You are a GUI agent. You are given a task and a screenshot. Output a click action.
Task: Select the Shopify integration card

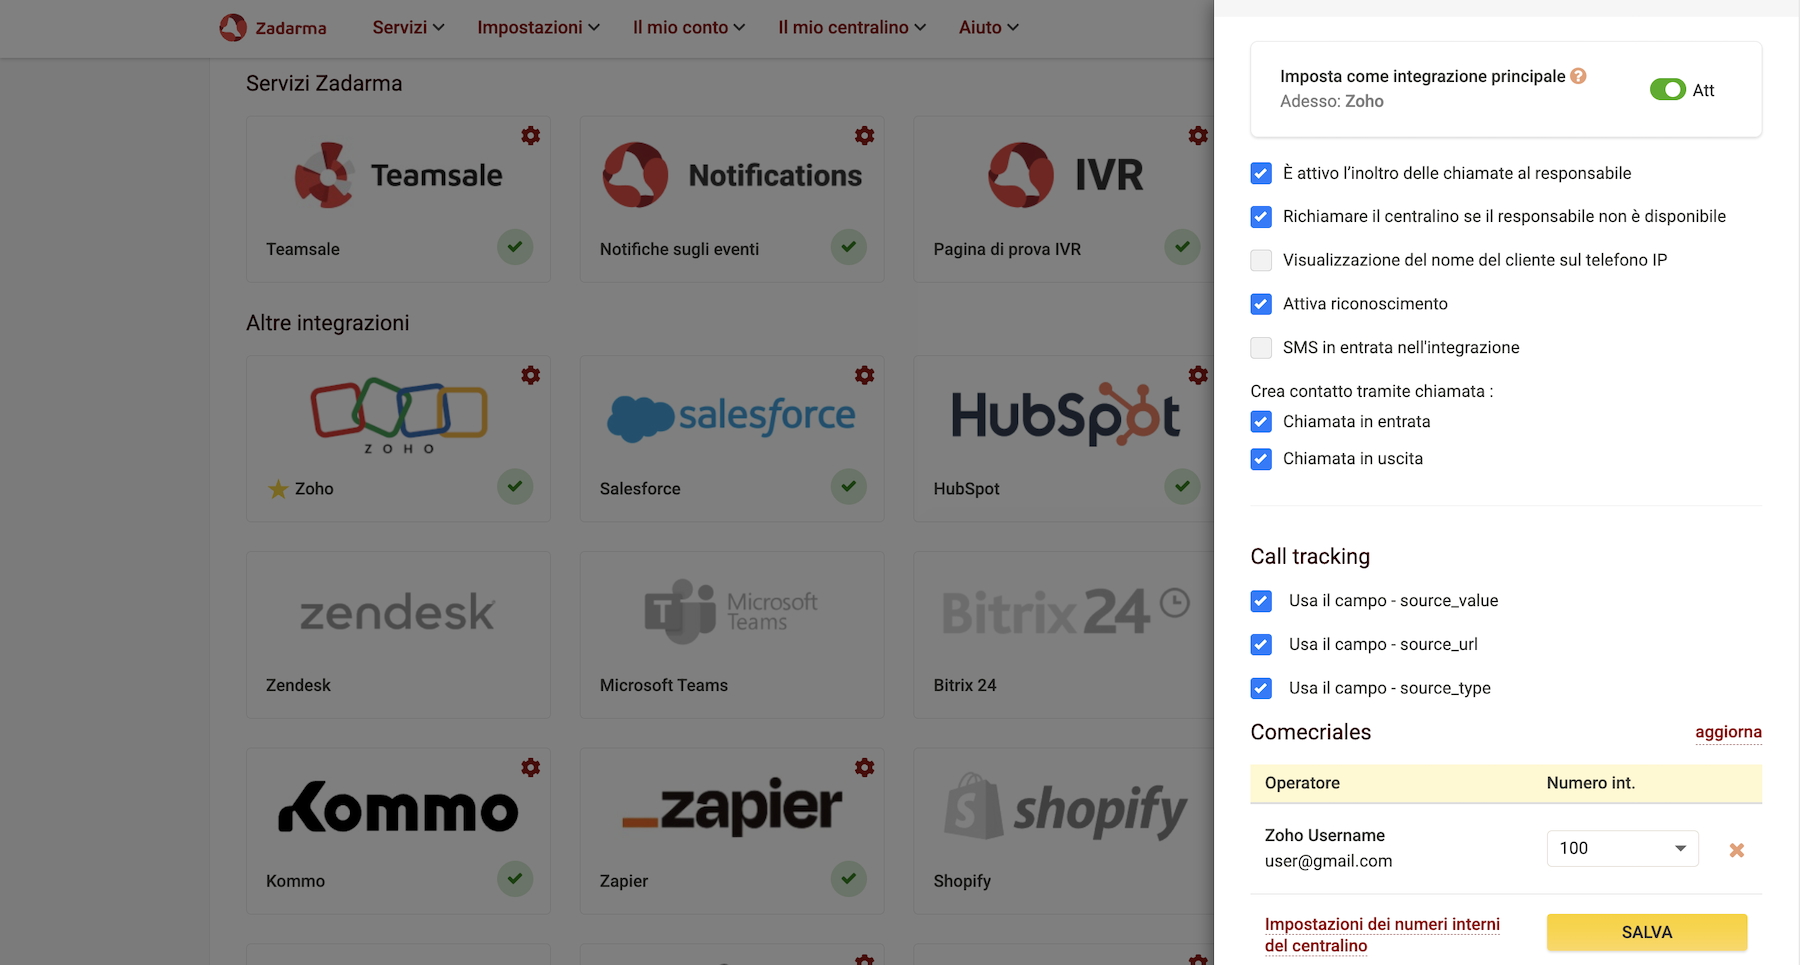click(x=1064, y=830)
